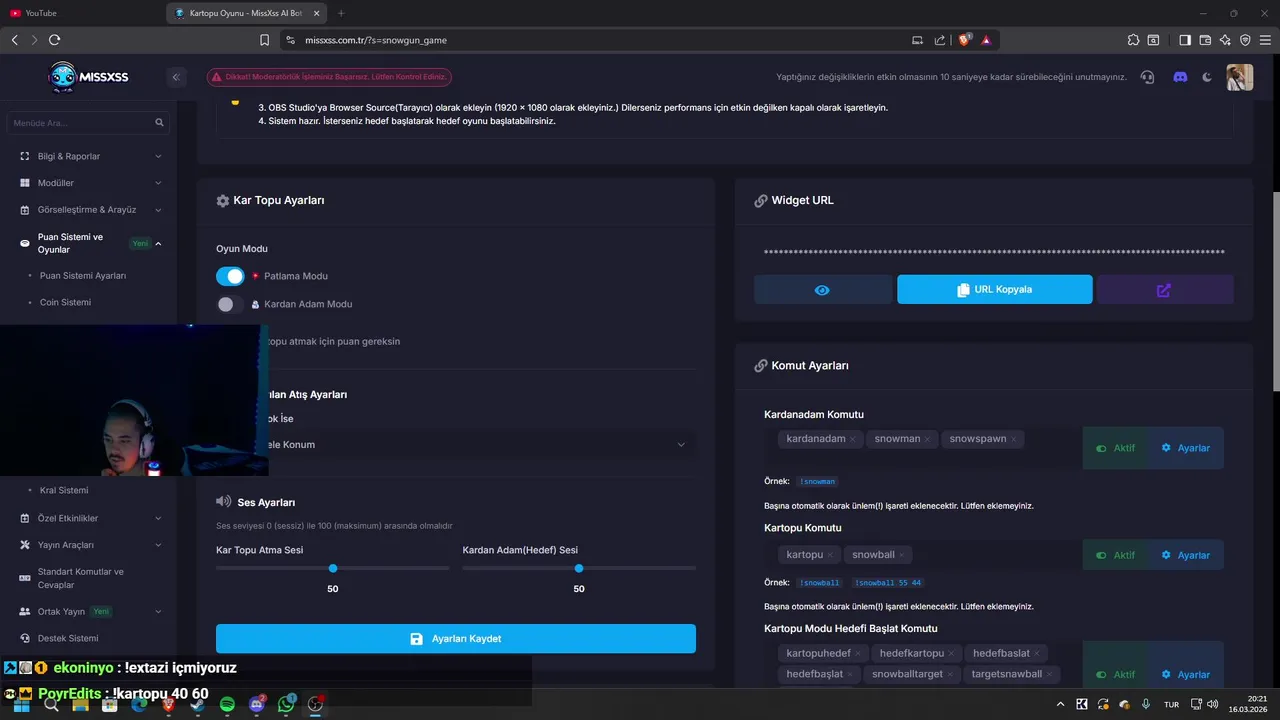The image size is (1280, 720).
Task: Open Ayarlar for Kartopu Komutu
Action: coord(1185,555)
